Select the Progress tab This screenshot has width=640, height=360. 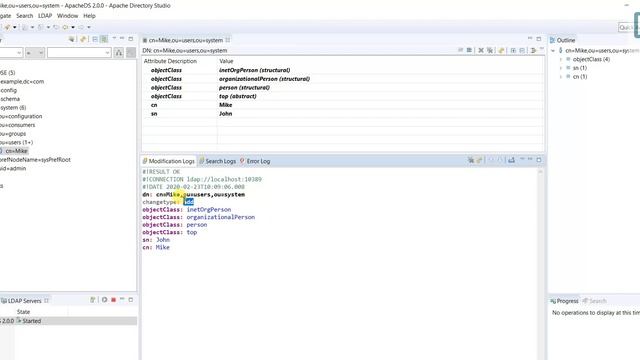(x=564, y=301)
